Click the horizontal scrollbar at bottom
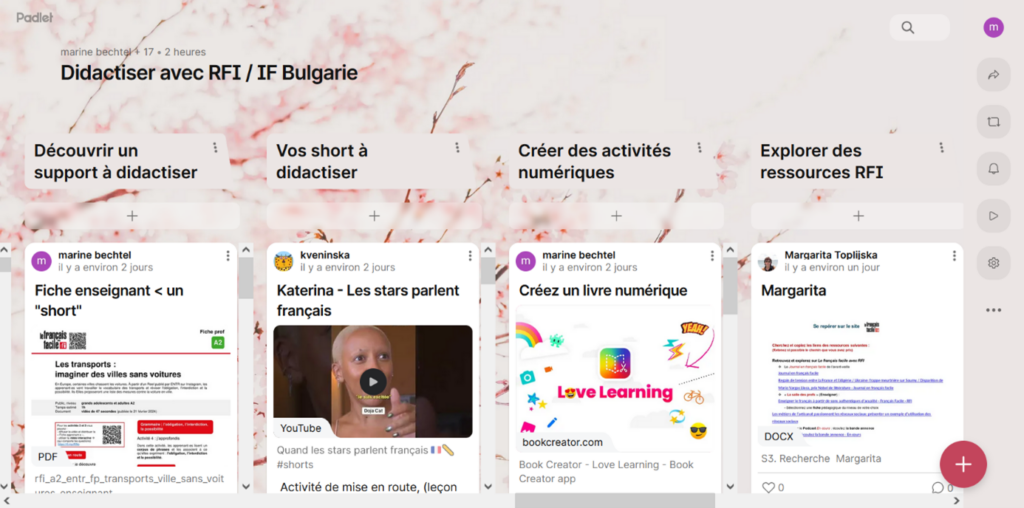 point(615,501)
